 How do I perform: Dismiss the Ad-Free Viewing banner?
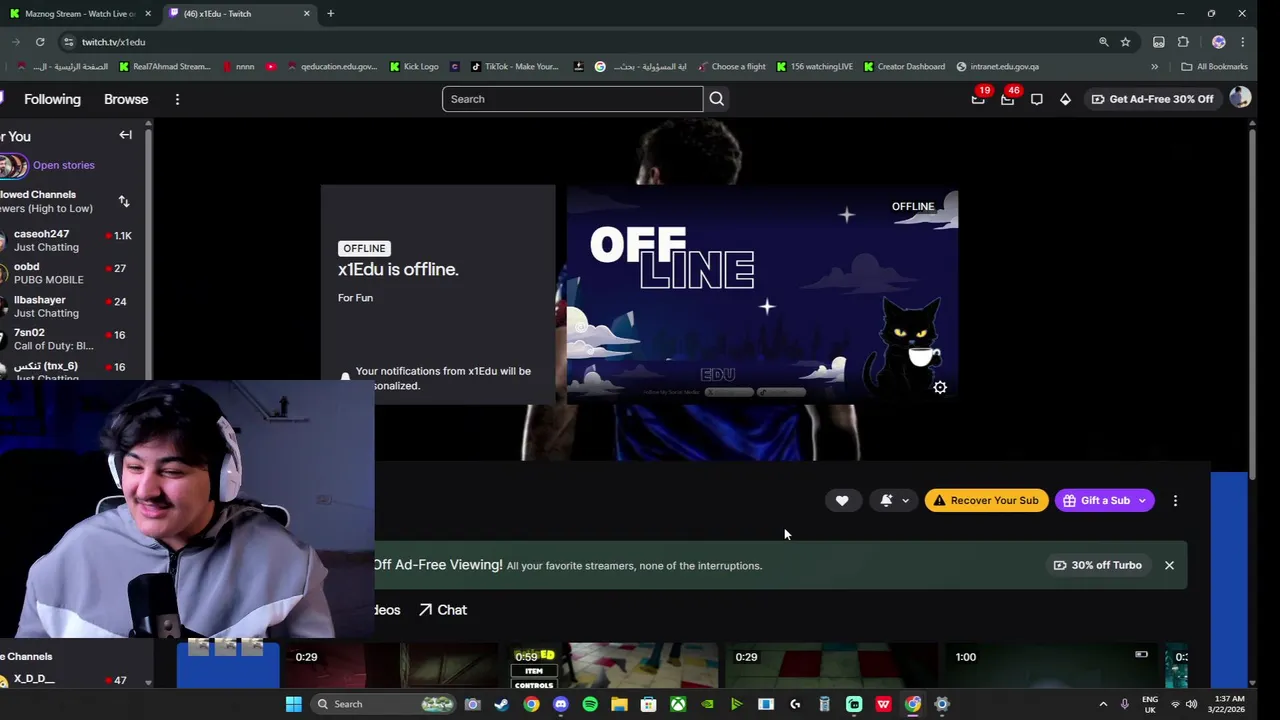pos(1169,565)
